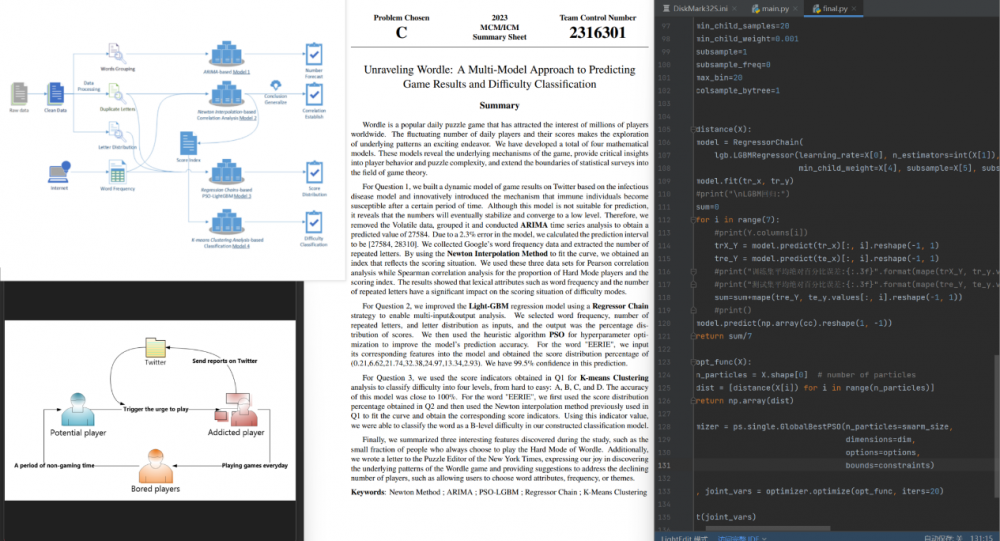
Task: Click the 'model.fit(tr_x, tr_y)' code line
Action: point(745,181)
